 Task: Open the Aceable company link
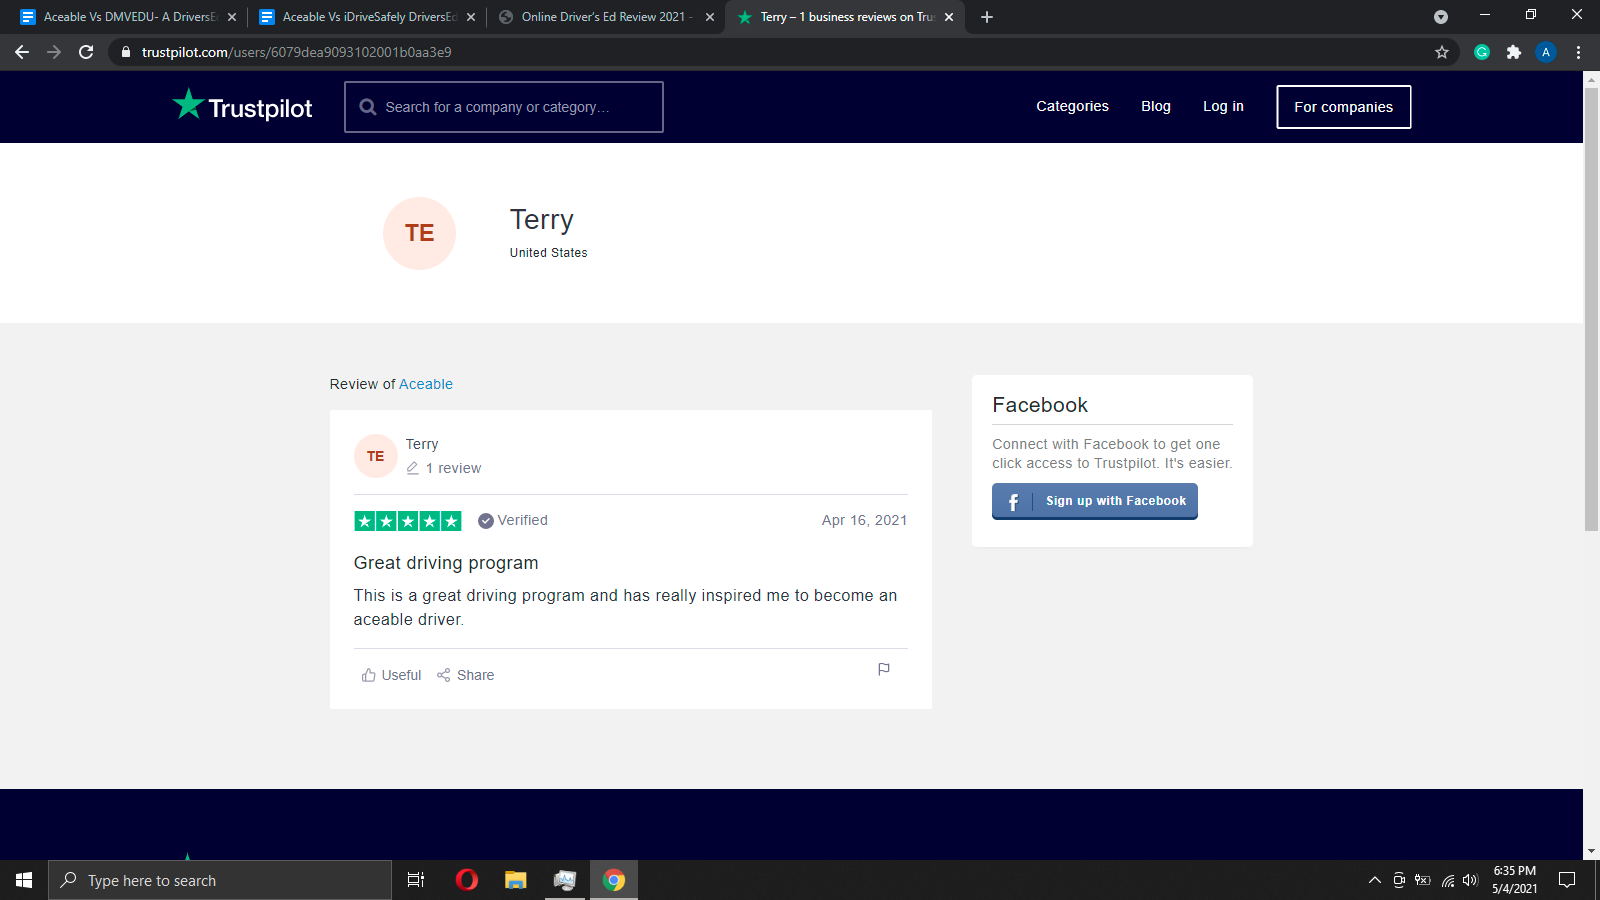[x=426, y=384]
